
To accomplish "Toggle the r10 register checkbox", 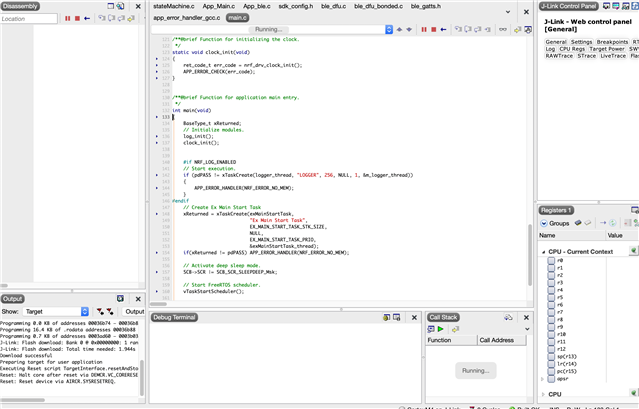I will [x=551, y=334].
